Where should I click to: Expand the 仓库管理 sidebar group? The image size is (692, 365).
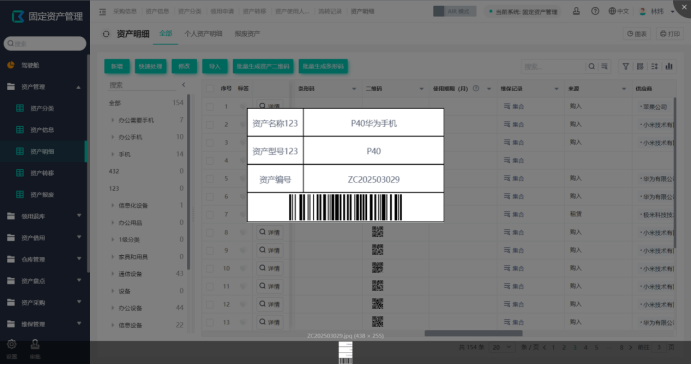tap(79, 259)
